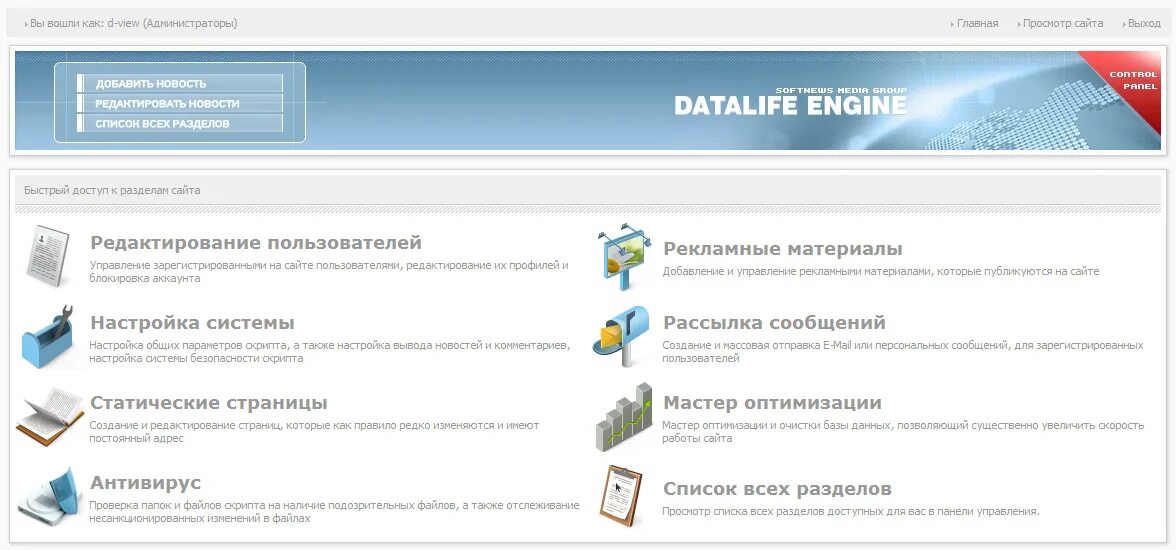Click the Antivirus shield icon
The width and height of the screenshot is (1176, 550).
[x=49, y=497]
